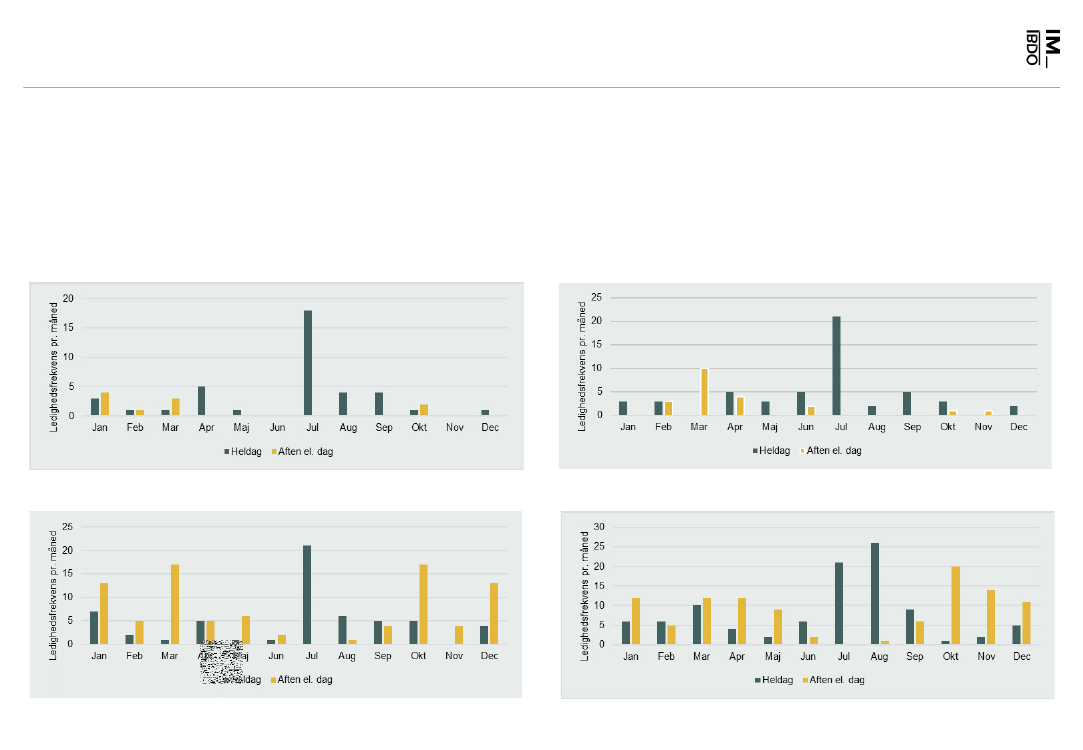This screenshot has width=1083, height=750.
Task: Select the Sep Heldag bar in top-right chart
Action: click(x=907, y=403)
